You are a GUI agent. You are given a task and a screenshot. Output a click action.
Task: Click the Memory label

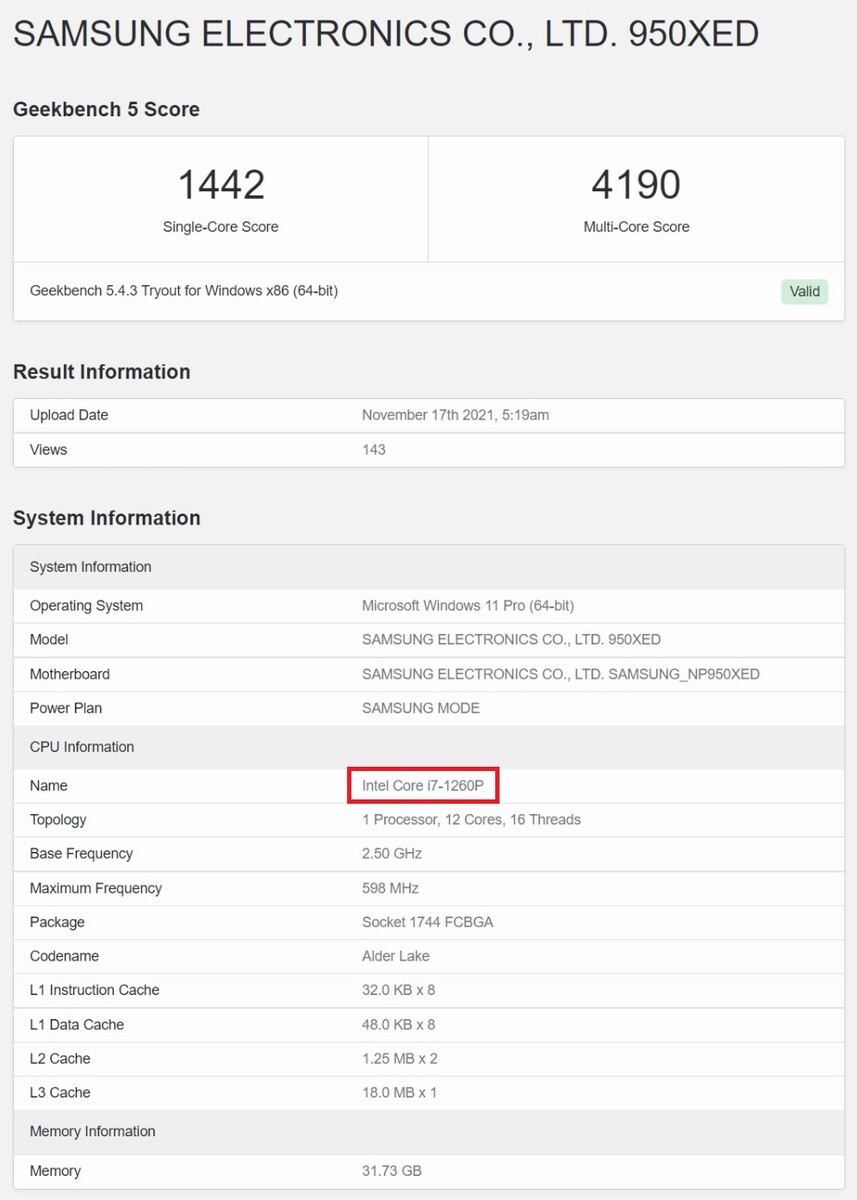click(55, 1171)
